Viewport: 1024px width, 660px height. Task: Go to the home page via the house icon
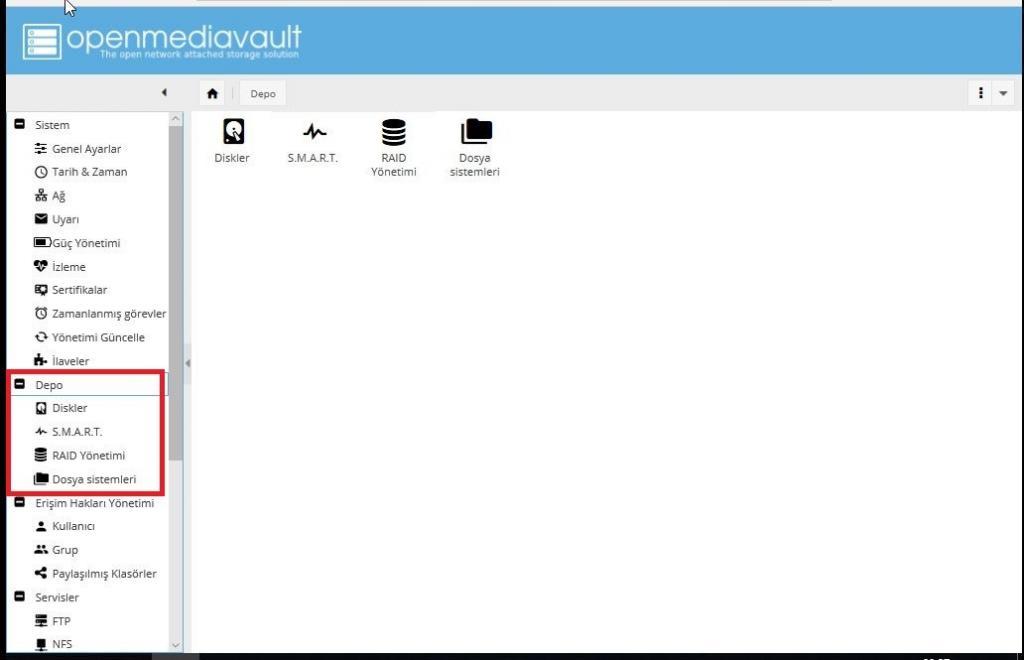[212, 93]
